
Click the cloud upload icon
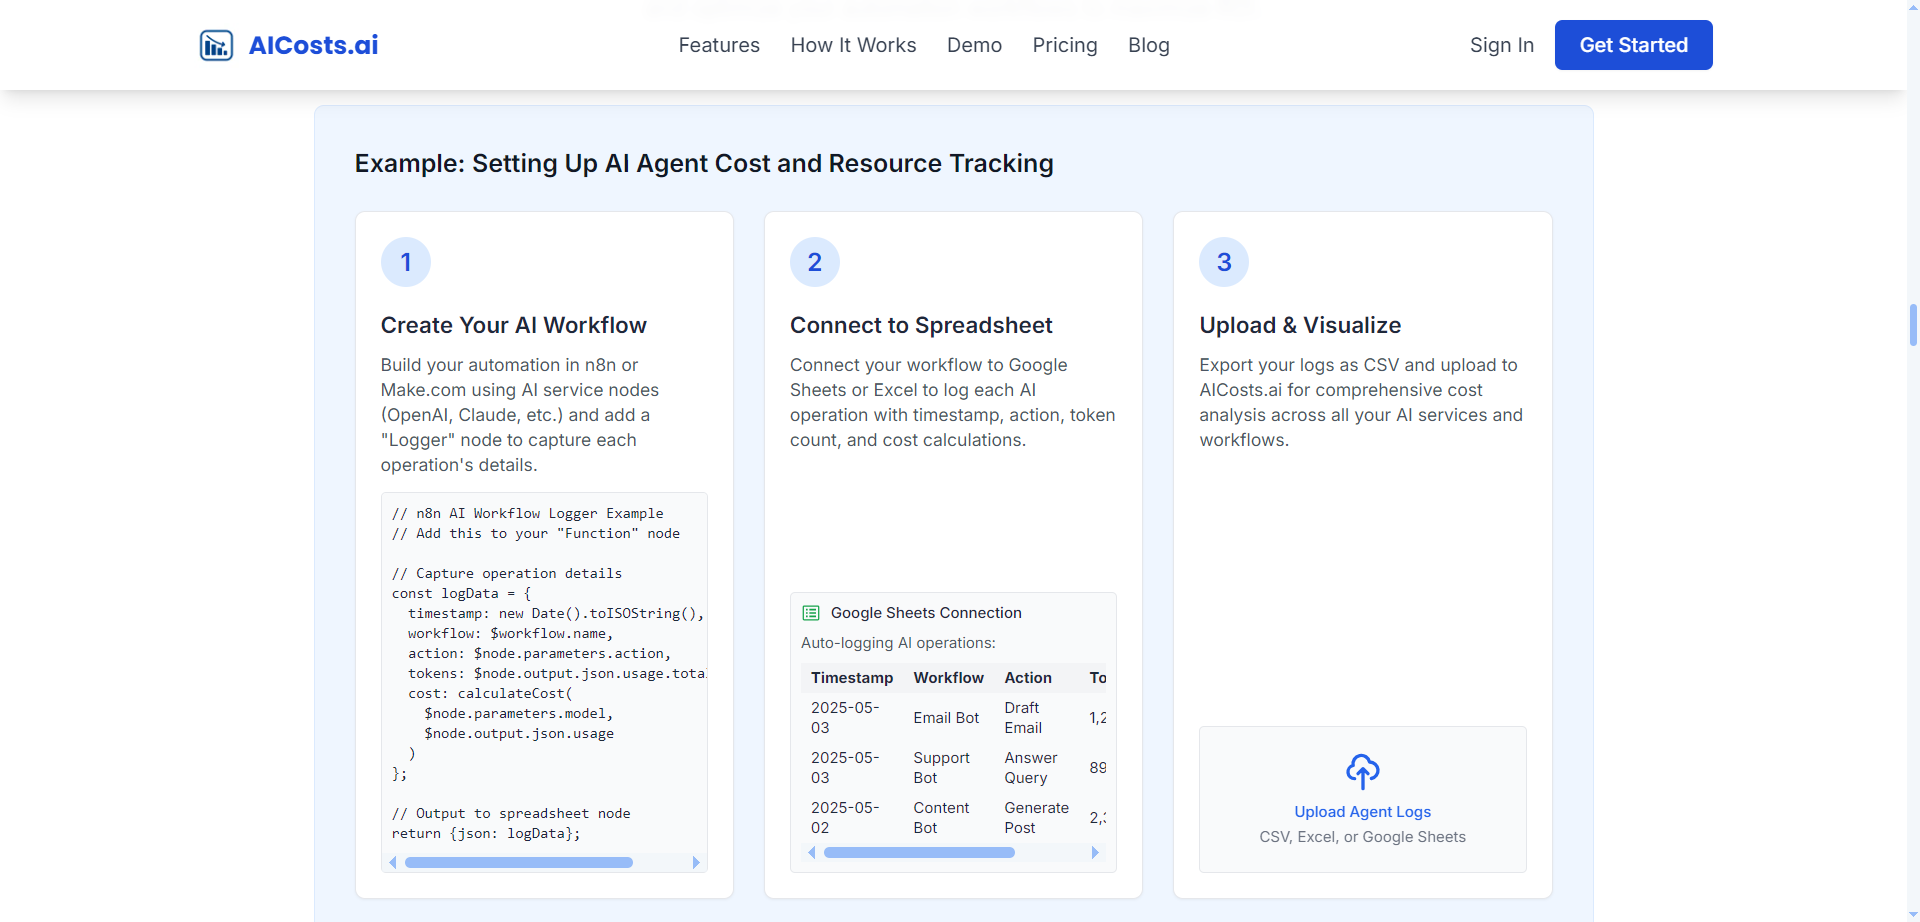tap(1363, 771)
